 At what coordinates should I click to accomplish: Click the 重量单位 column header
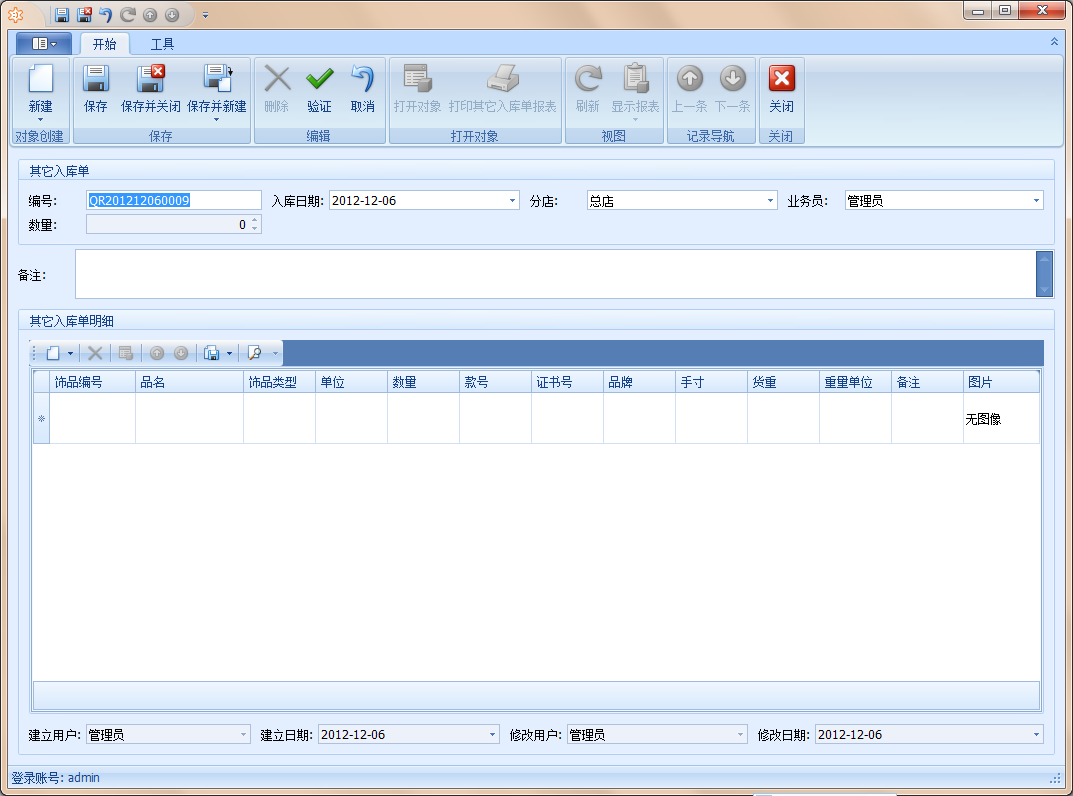855,382
